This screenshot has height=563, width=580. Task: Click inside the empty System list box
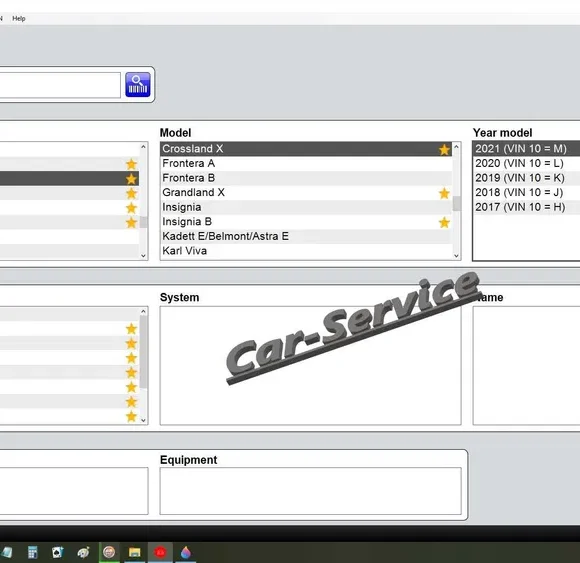(310, 365)
